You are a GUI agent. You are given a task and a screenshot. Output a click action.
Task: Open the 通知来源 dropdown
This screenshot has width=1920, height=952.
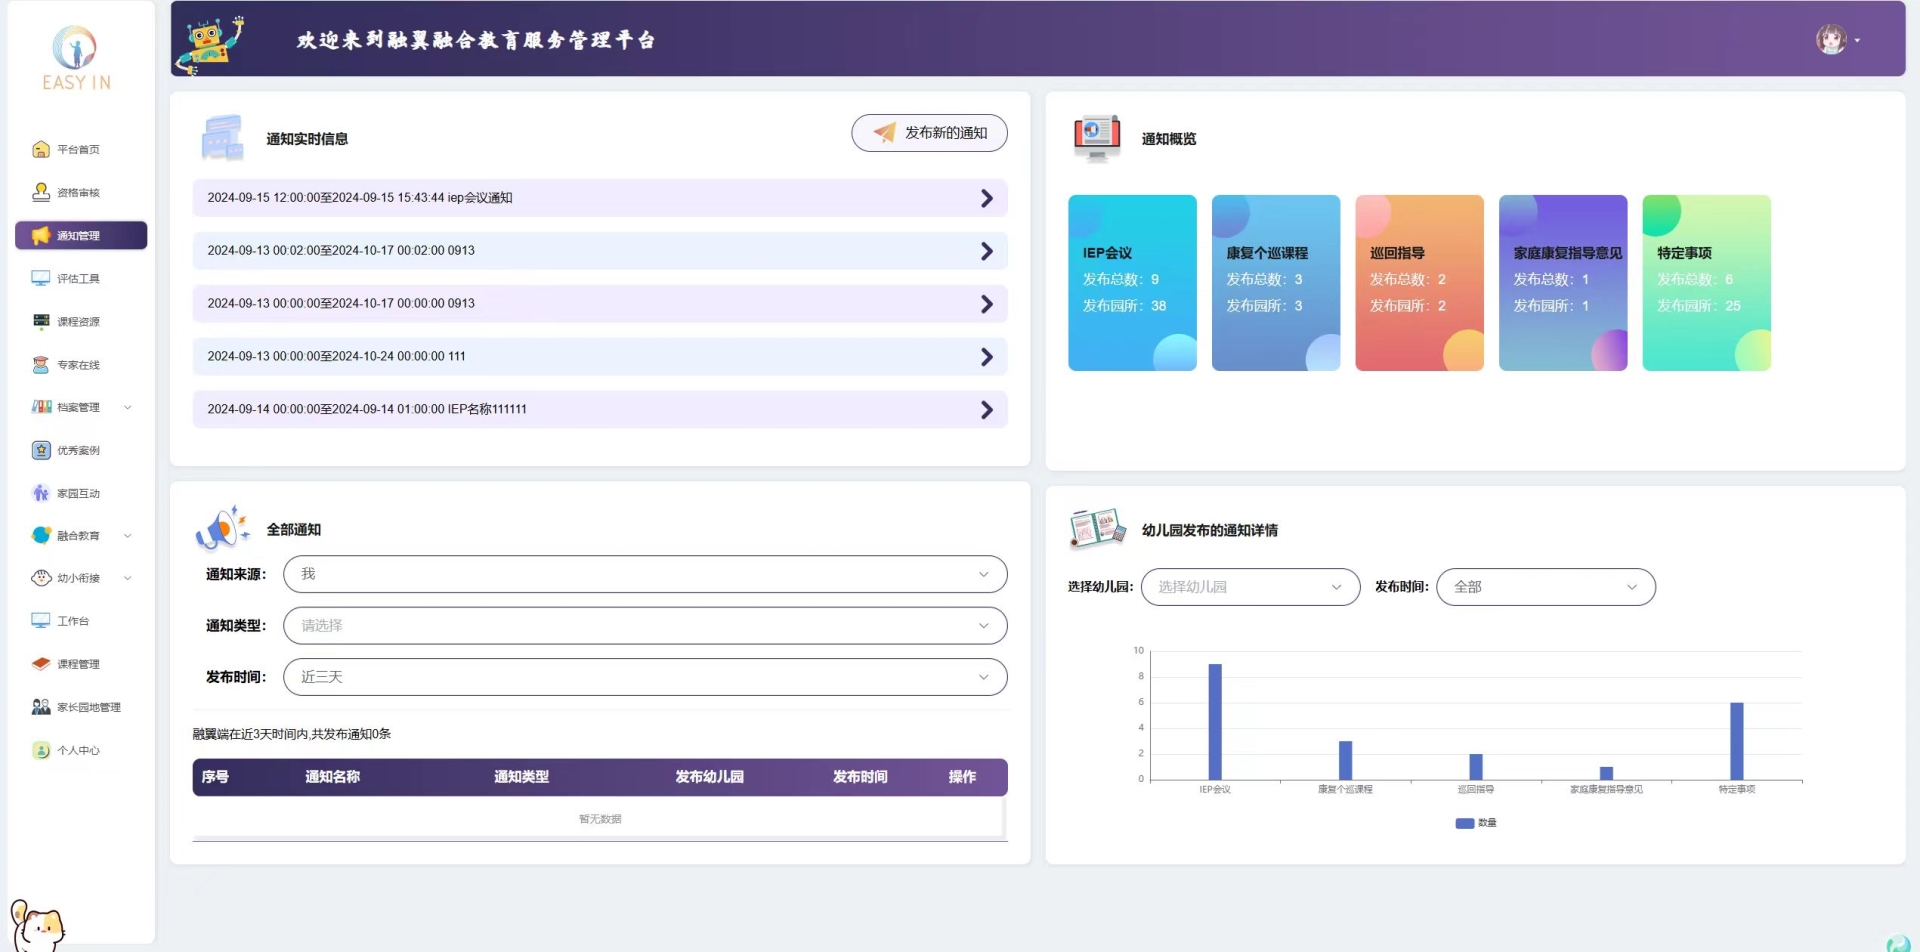tap(644, 574)
